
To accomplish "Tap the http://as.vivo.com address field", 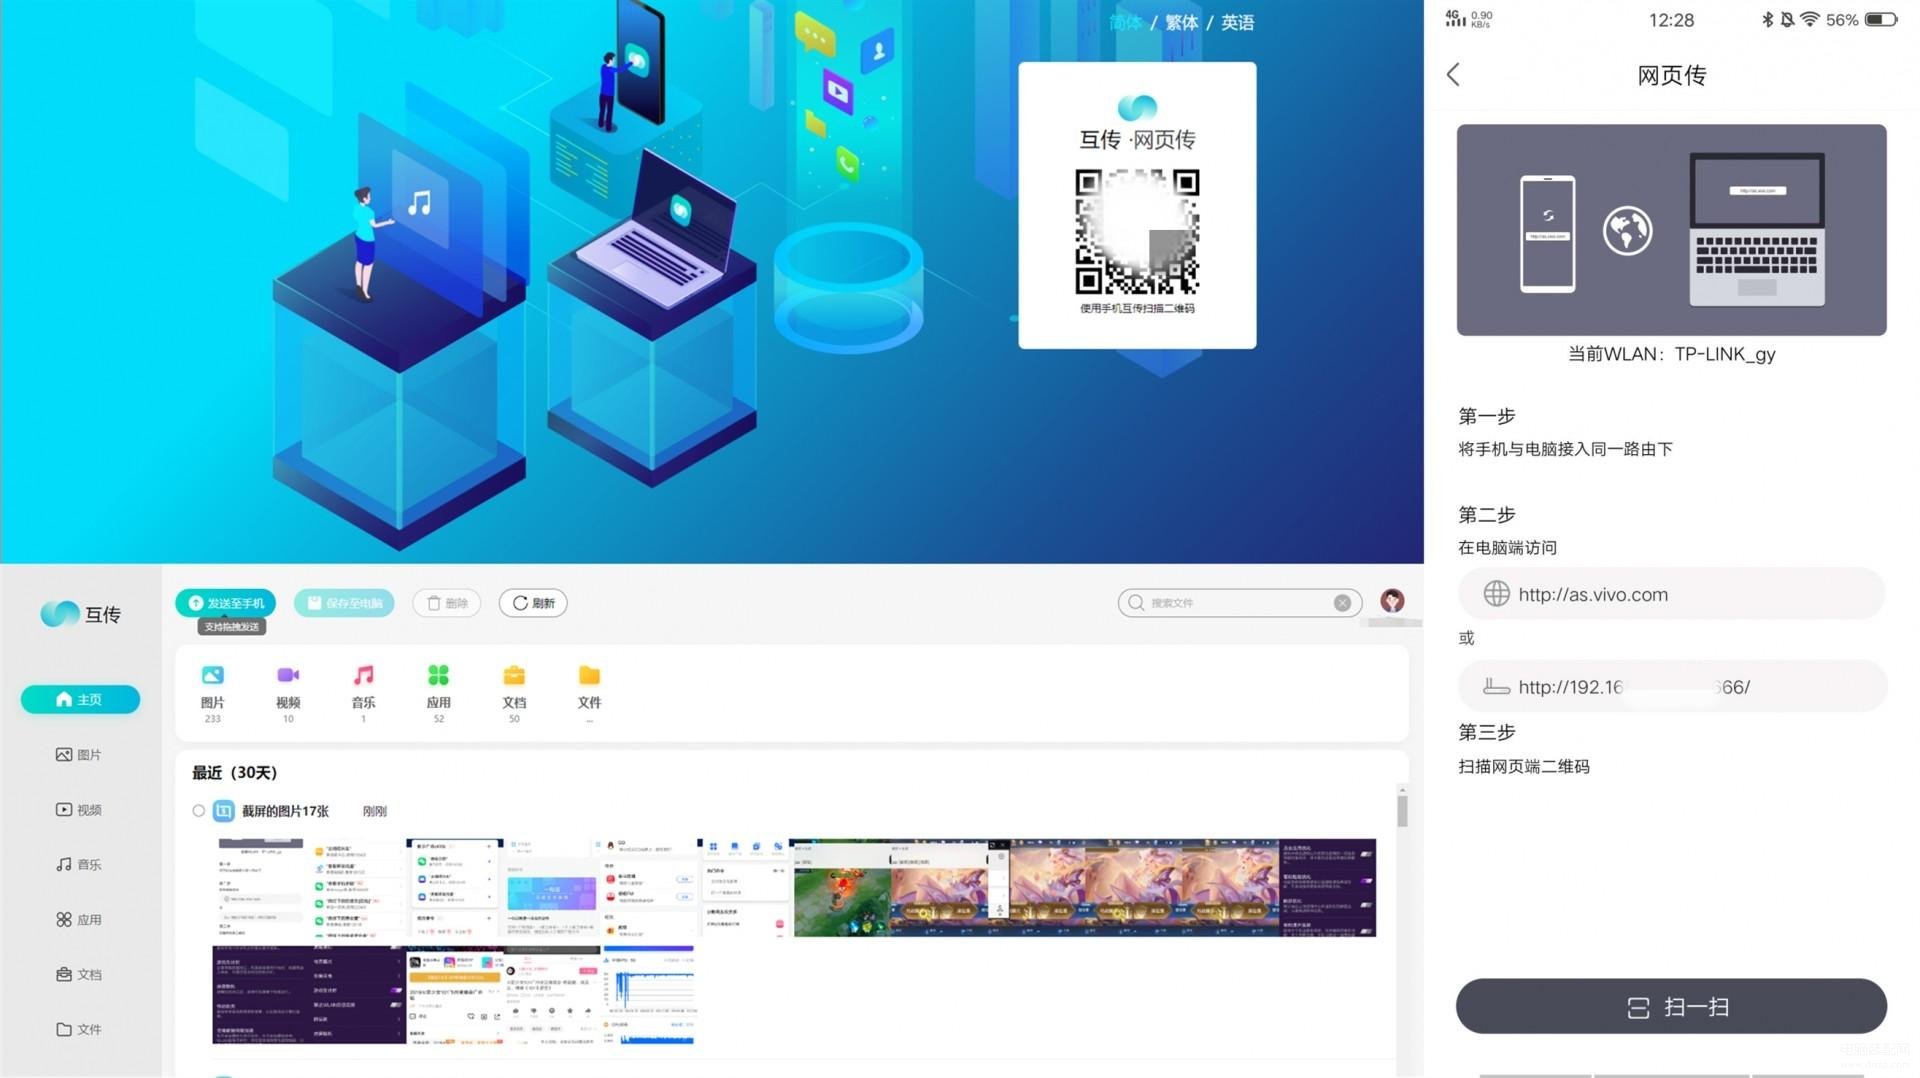I will coord(1671,594).
